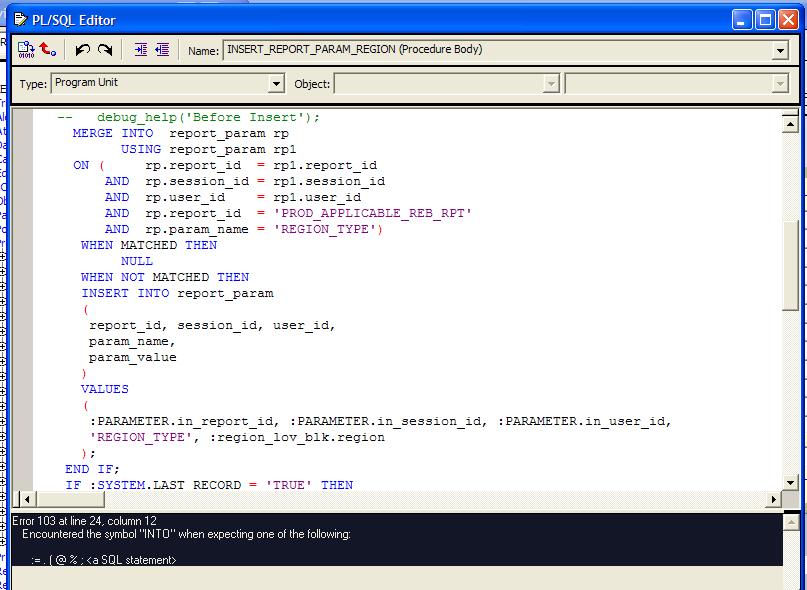Click the horizontal scrollbar right arrow
The width and height of the screenshot is (807, 590).
pyautogui.click(x=774, y=499)
